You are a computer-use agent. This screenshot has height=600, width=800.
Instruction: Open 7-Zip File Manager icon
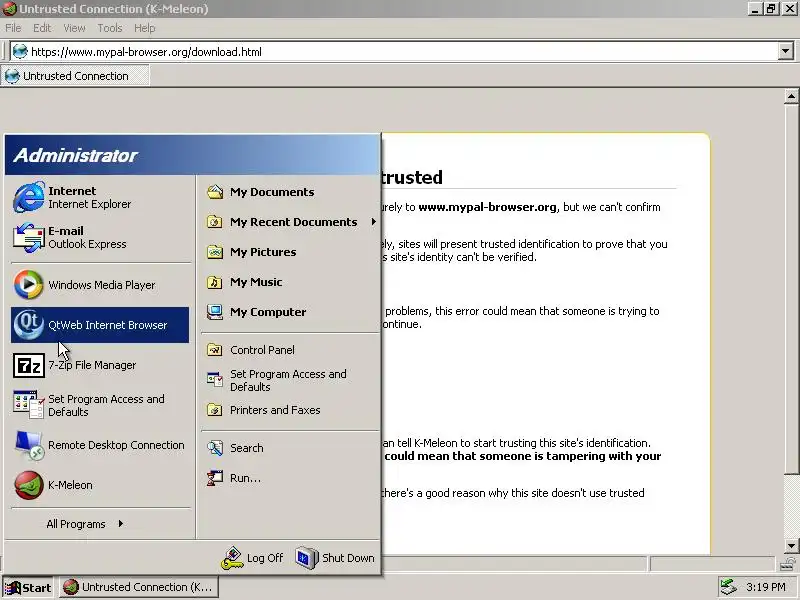[x=29, y=365]
